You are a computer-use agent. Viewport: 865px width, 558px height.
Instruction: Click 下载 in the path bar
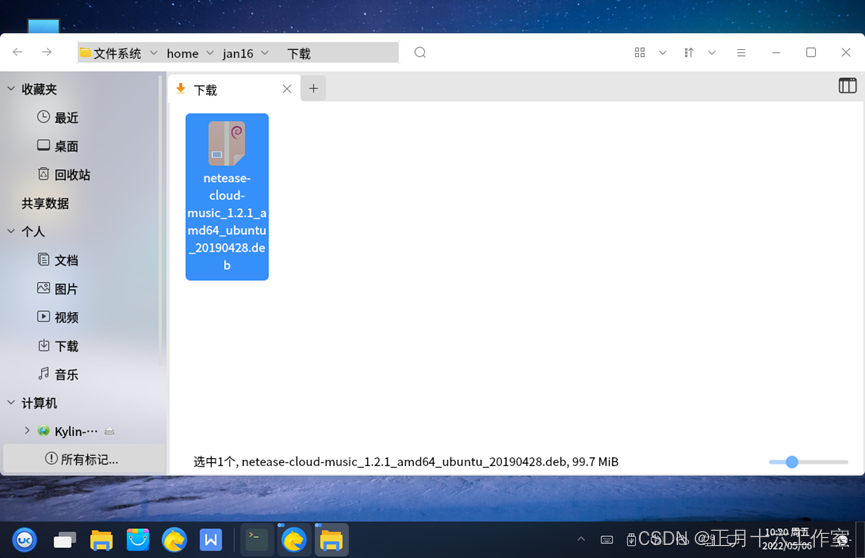299,54
